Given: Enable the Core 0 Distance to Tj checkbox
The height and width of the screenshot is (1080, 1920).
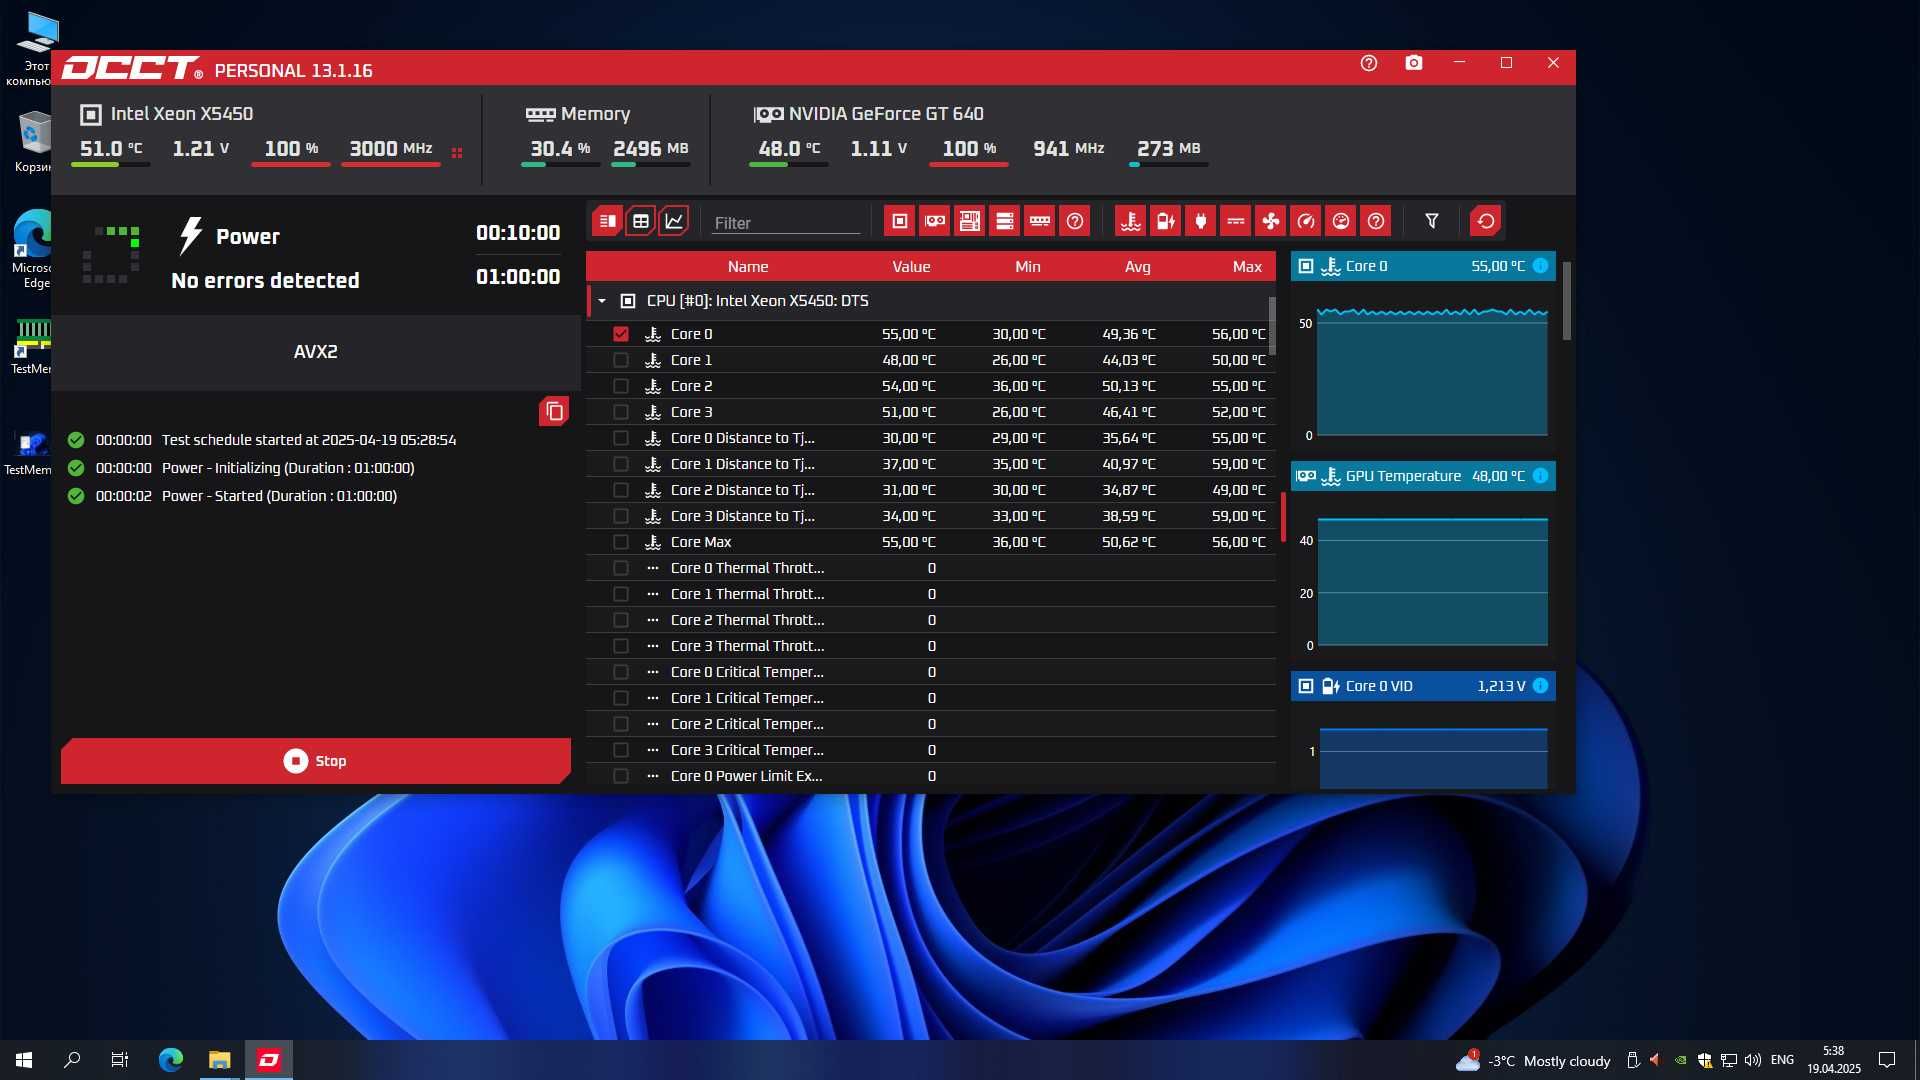Looking at the screenshot, I should click(621, 438).
